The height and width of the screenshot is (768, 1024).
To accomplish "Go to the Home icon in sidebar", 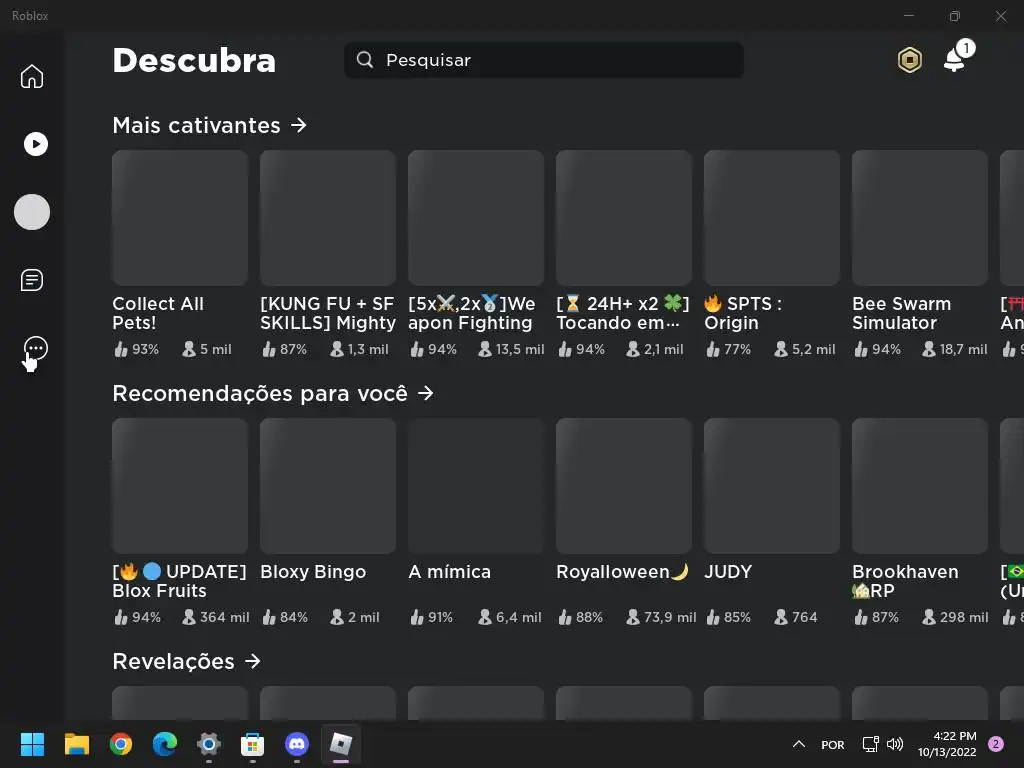I will pyautogui.click(x=31, y=76).
